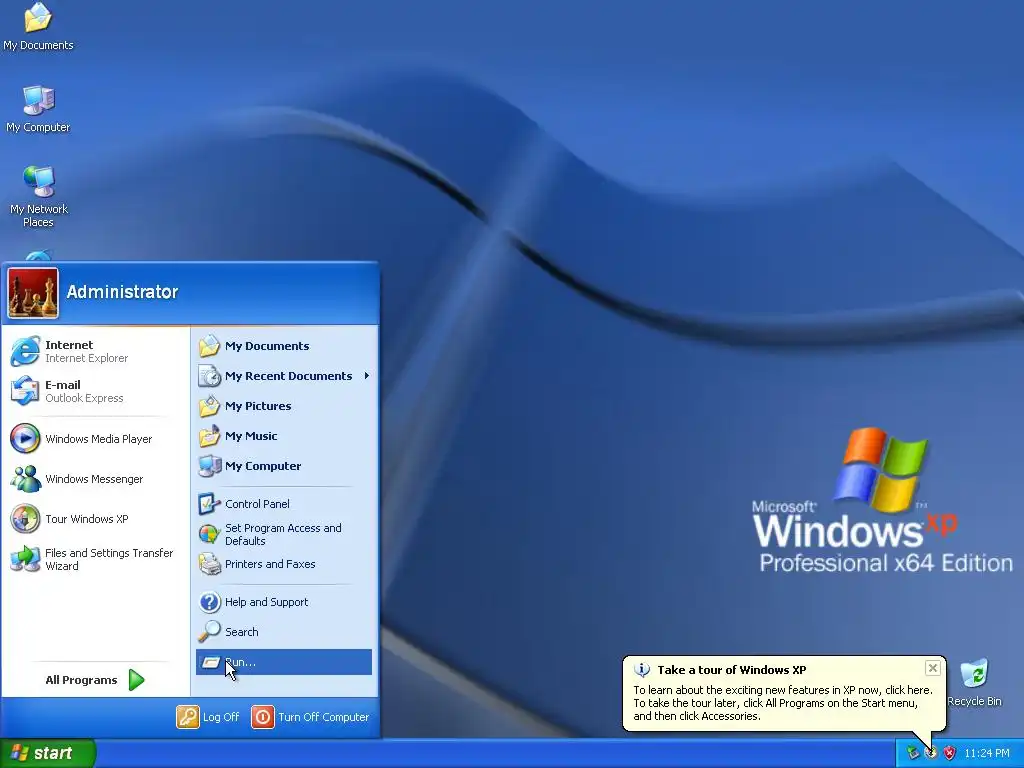1024x768 pixels.
Task: Click the Administrator user name text
Action: pos(122,292)
